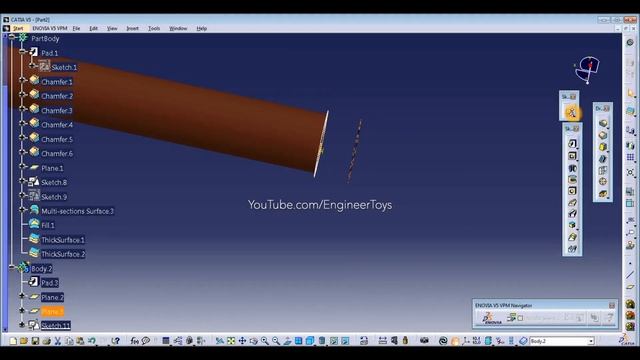This screenshot has width=640, height=360.
Task: Open the Formula f(x) tool
Action: tap(135, 340)
